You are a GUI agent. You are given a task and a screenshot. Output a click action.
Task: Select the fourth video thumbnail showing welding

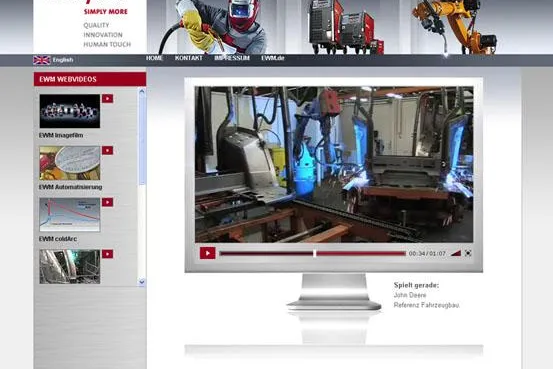coord(70,266)
